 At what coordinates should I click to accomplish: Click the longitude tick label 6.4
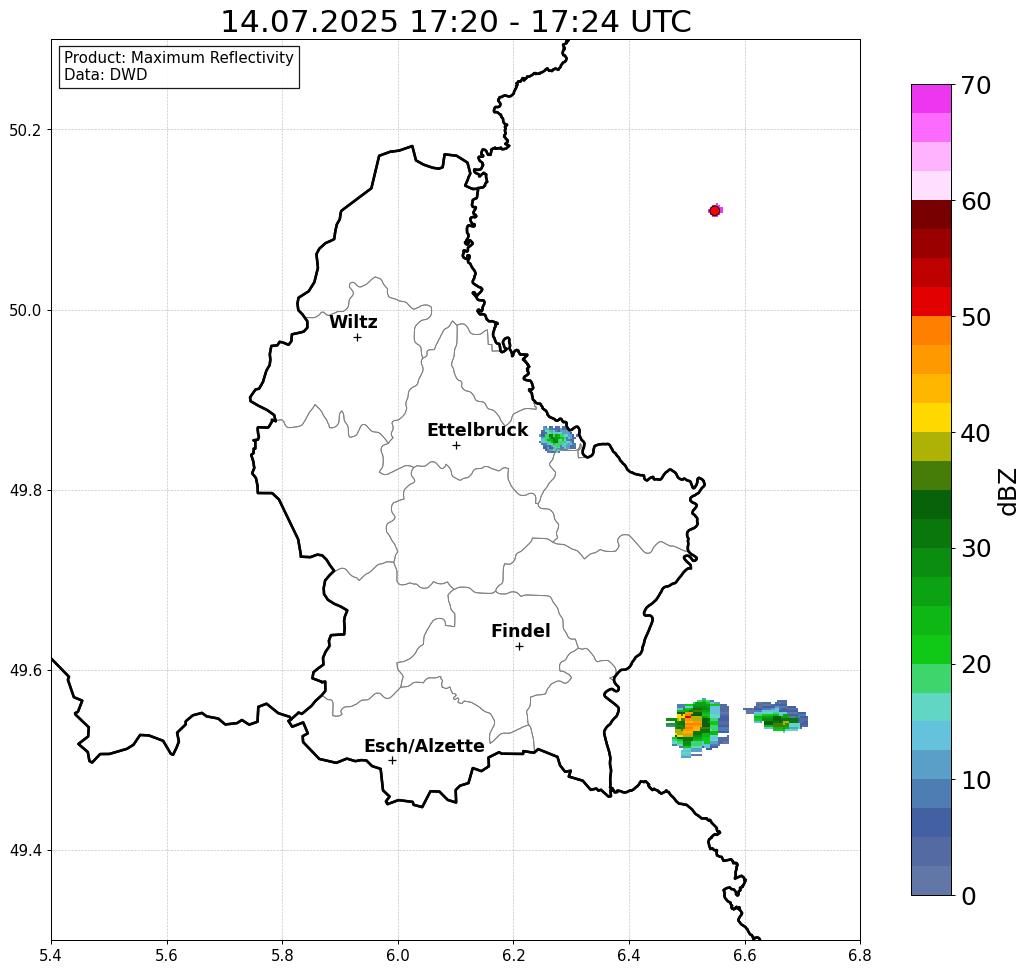[x=629, y=956]
